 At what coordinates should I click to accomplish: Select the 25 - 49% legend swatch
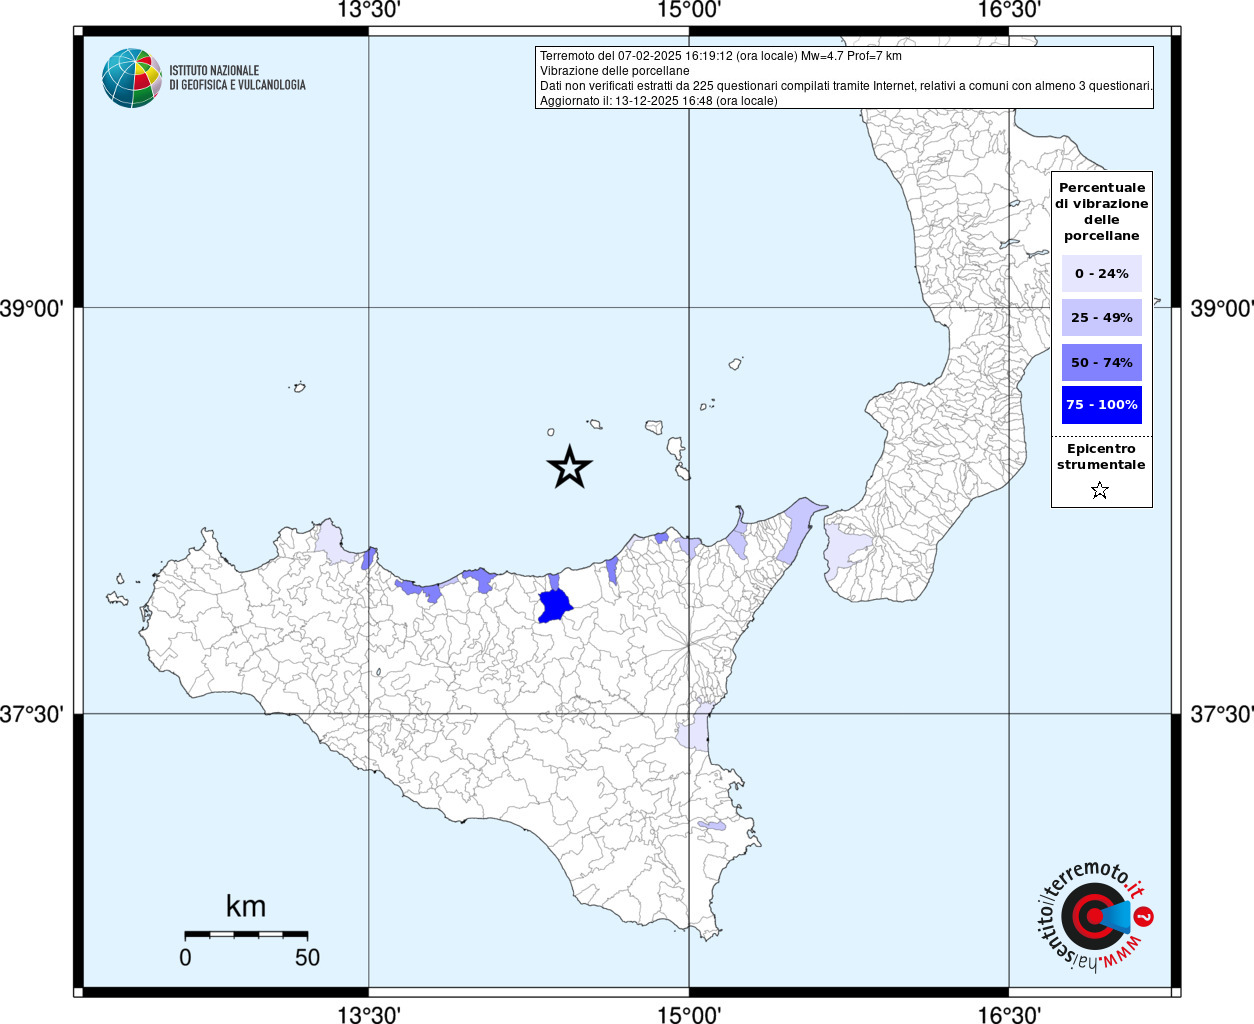point(1102,317)
